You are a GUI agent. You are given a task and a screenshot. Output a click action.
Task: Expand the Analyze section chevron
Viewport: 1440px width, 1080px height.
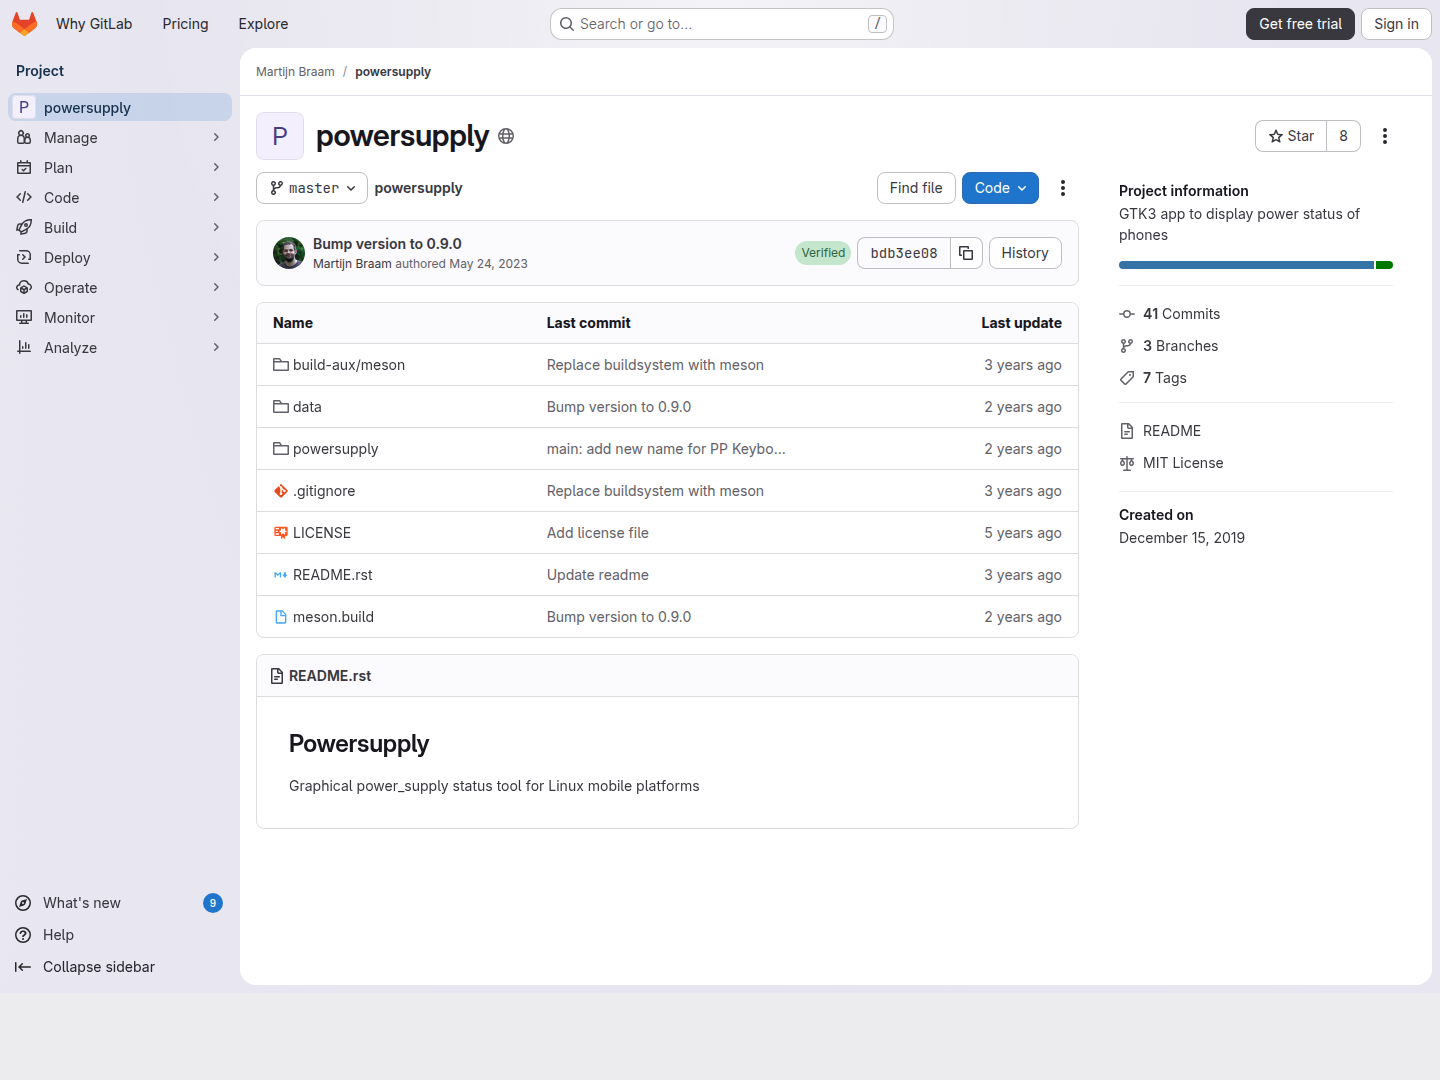click(x=216, y=348)
